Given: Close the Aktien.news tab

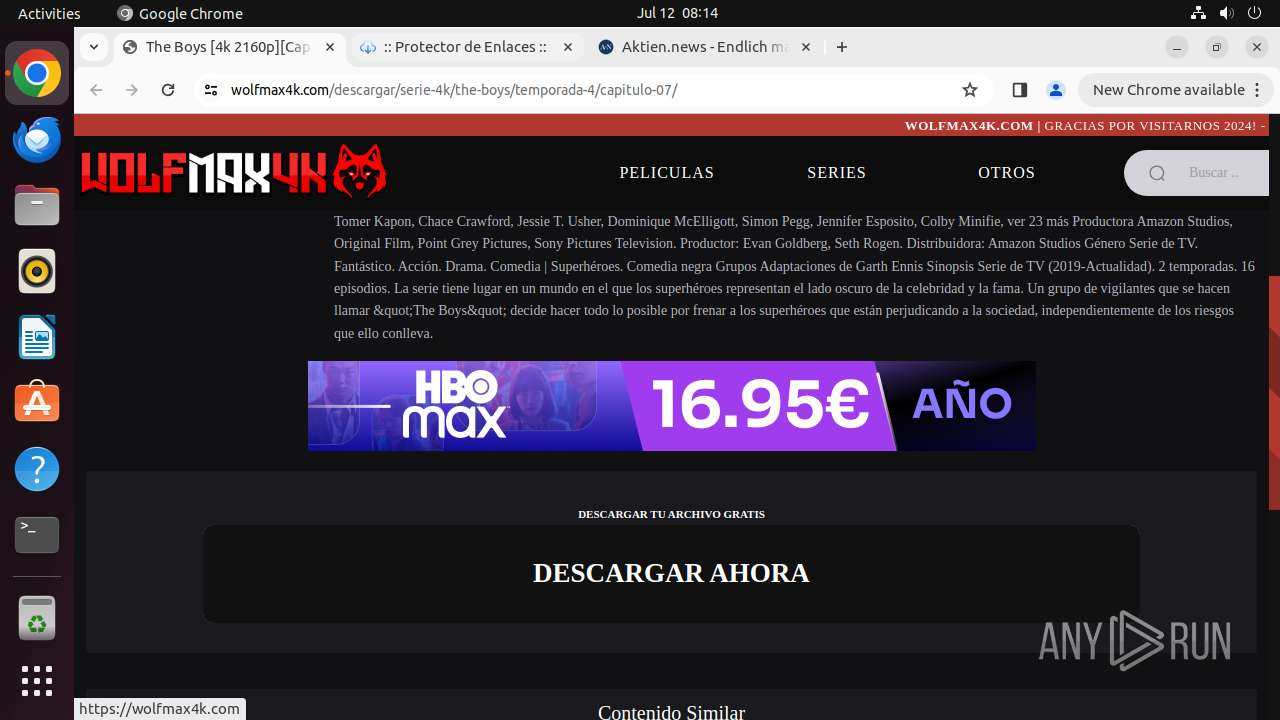Looking at the screenshot, I should point(805,47).
